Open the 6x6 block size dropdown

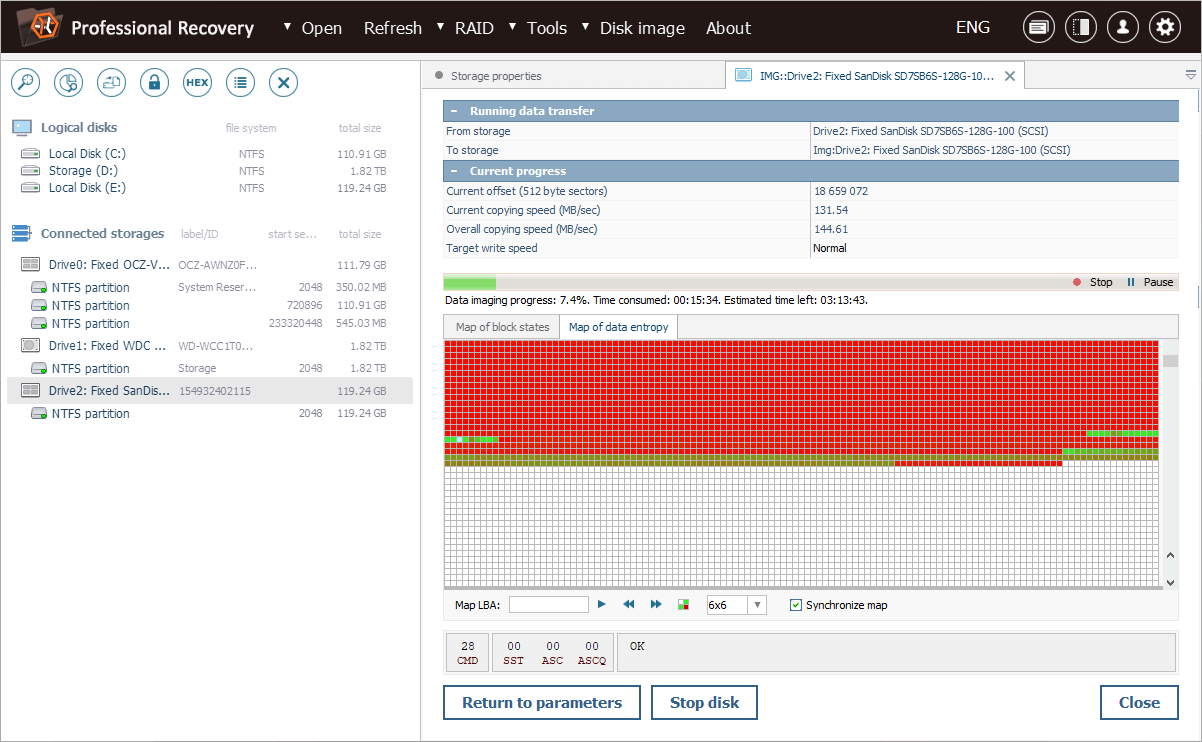[757, 605]
